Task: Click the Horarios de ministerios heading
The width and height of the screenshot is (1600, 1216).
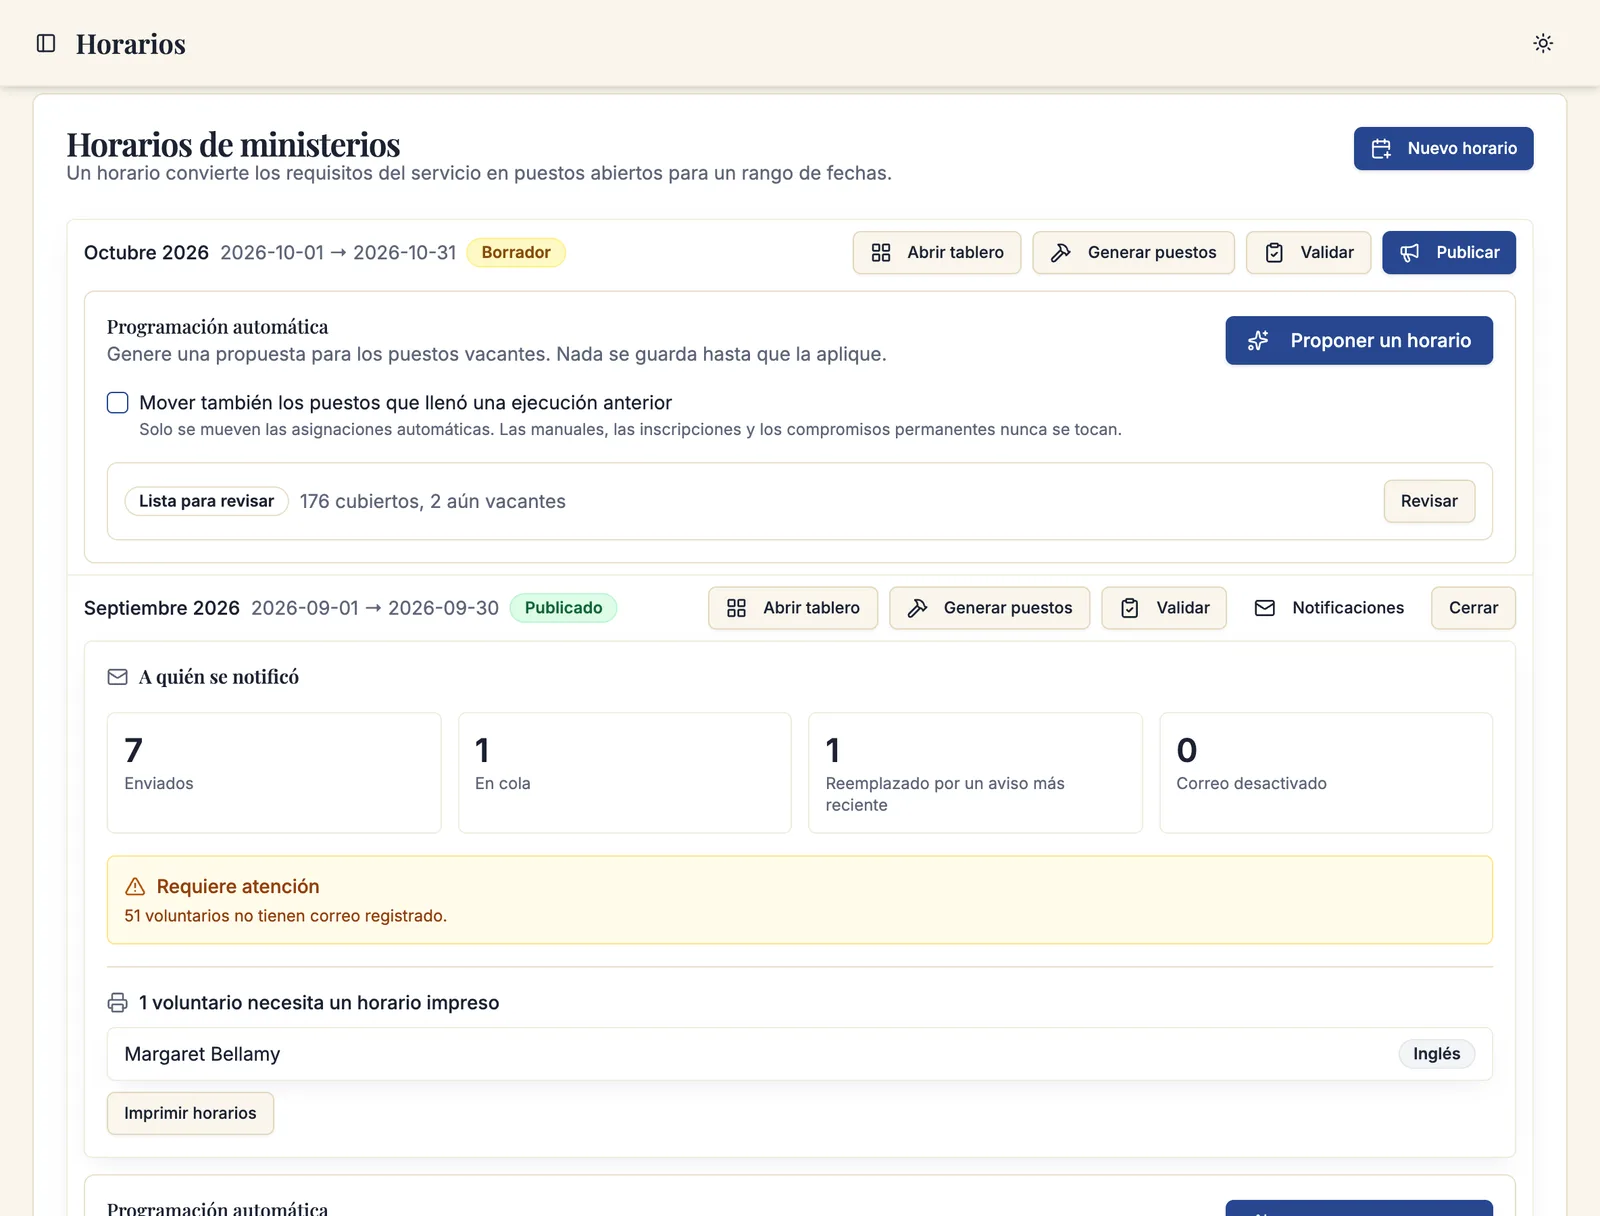Action: tap(233, 145)
